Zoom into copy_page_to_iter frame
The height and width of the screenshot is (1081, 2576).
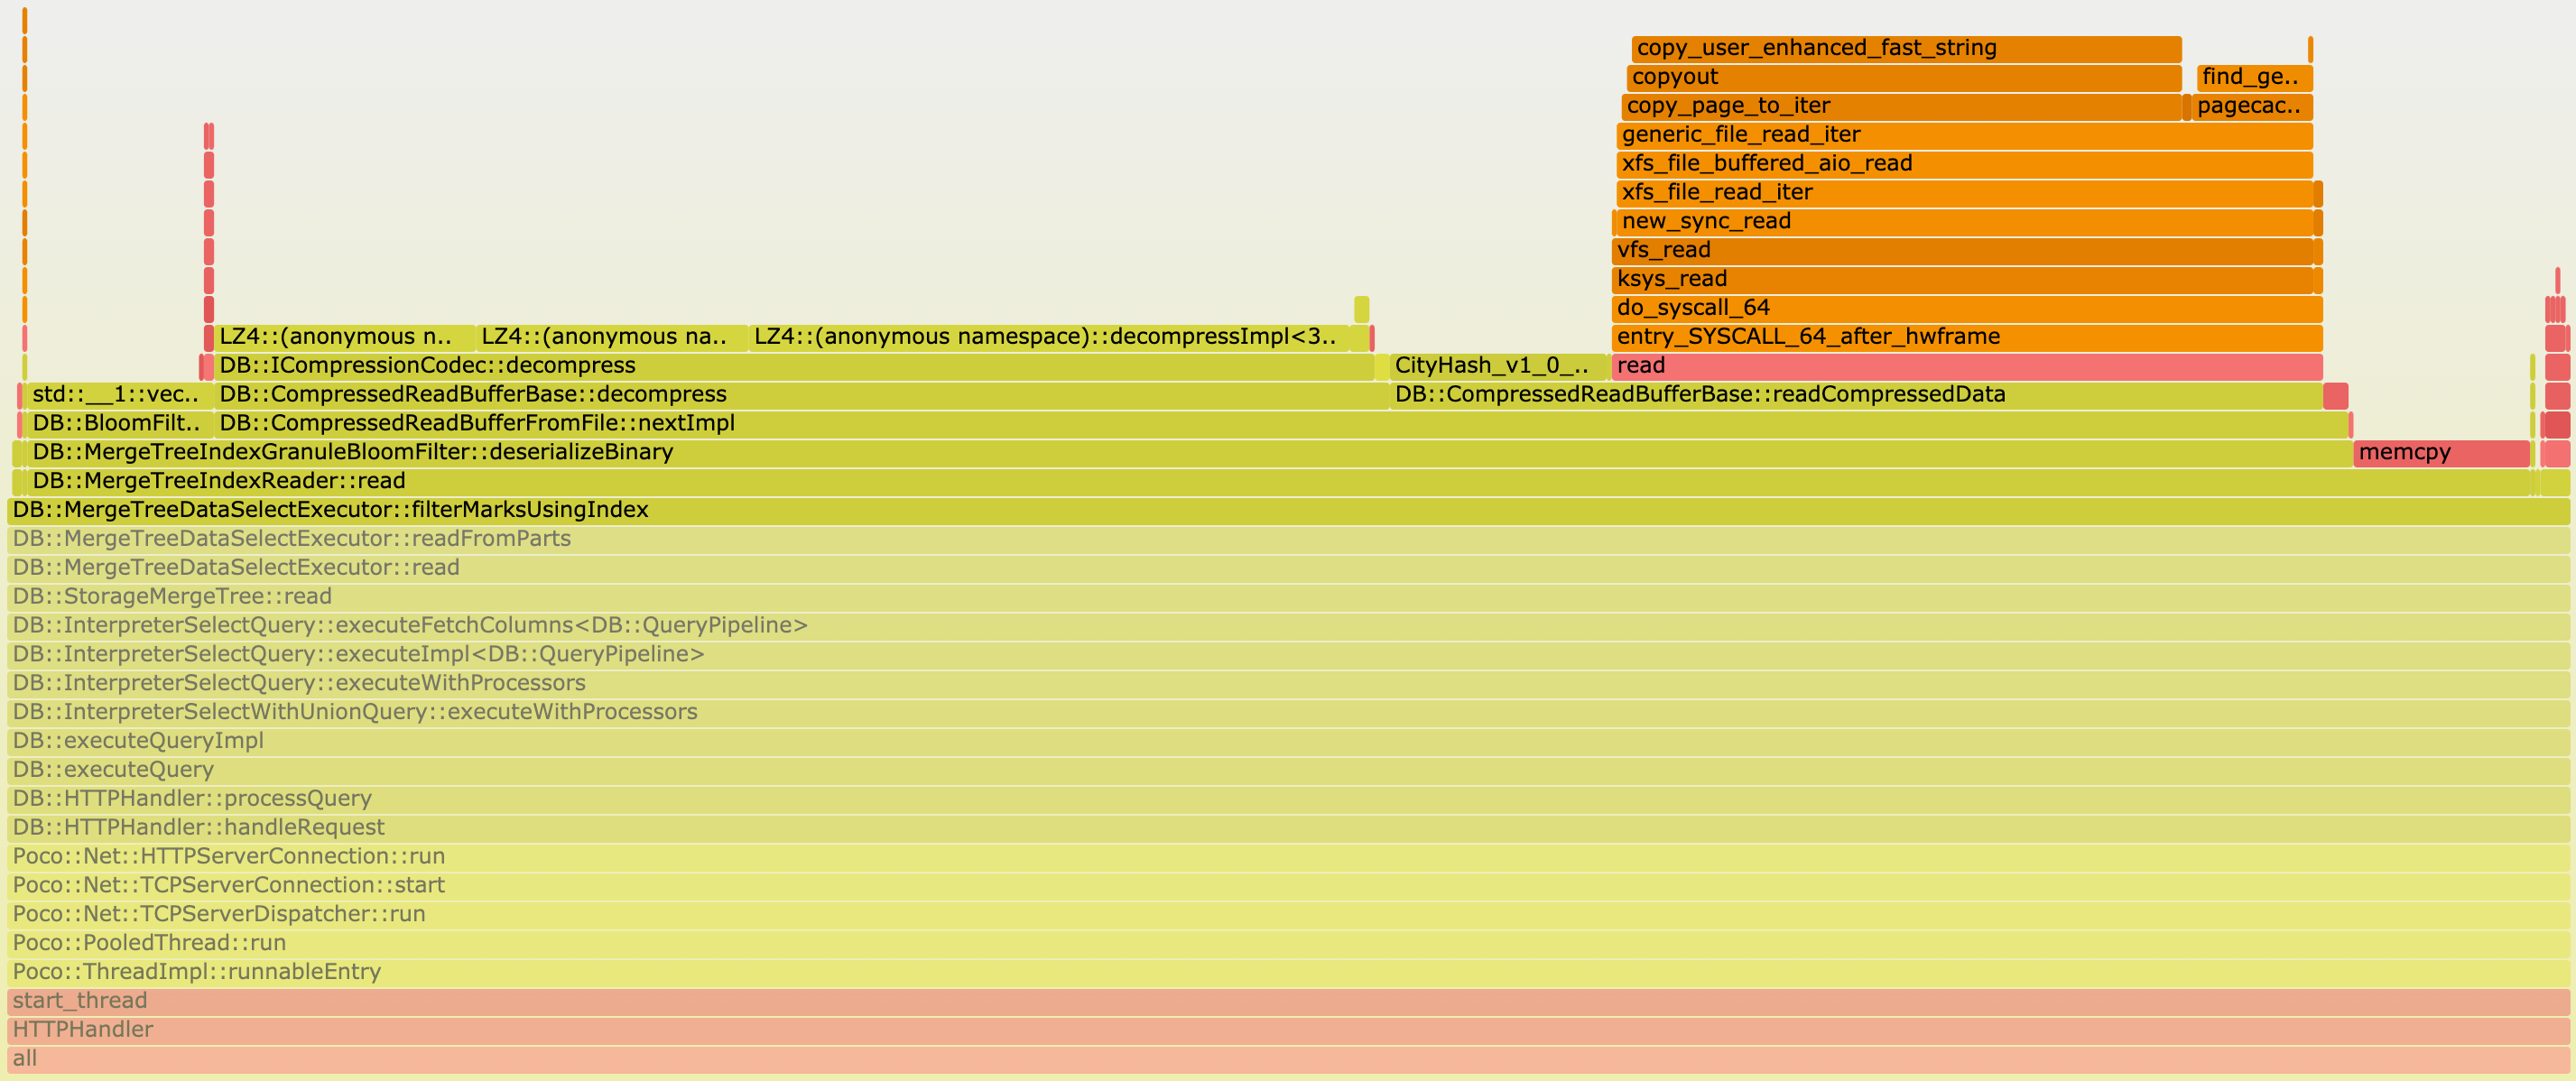[x=1901, y=107]
